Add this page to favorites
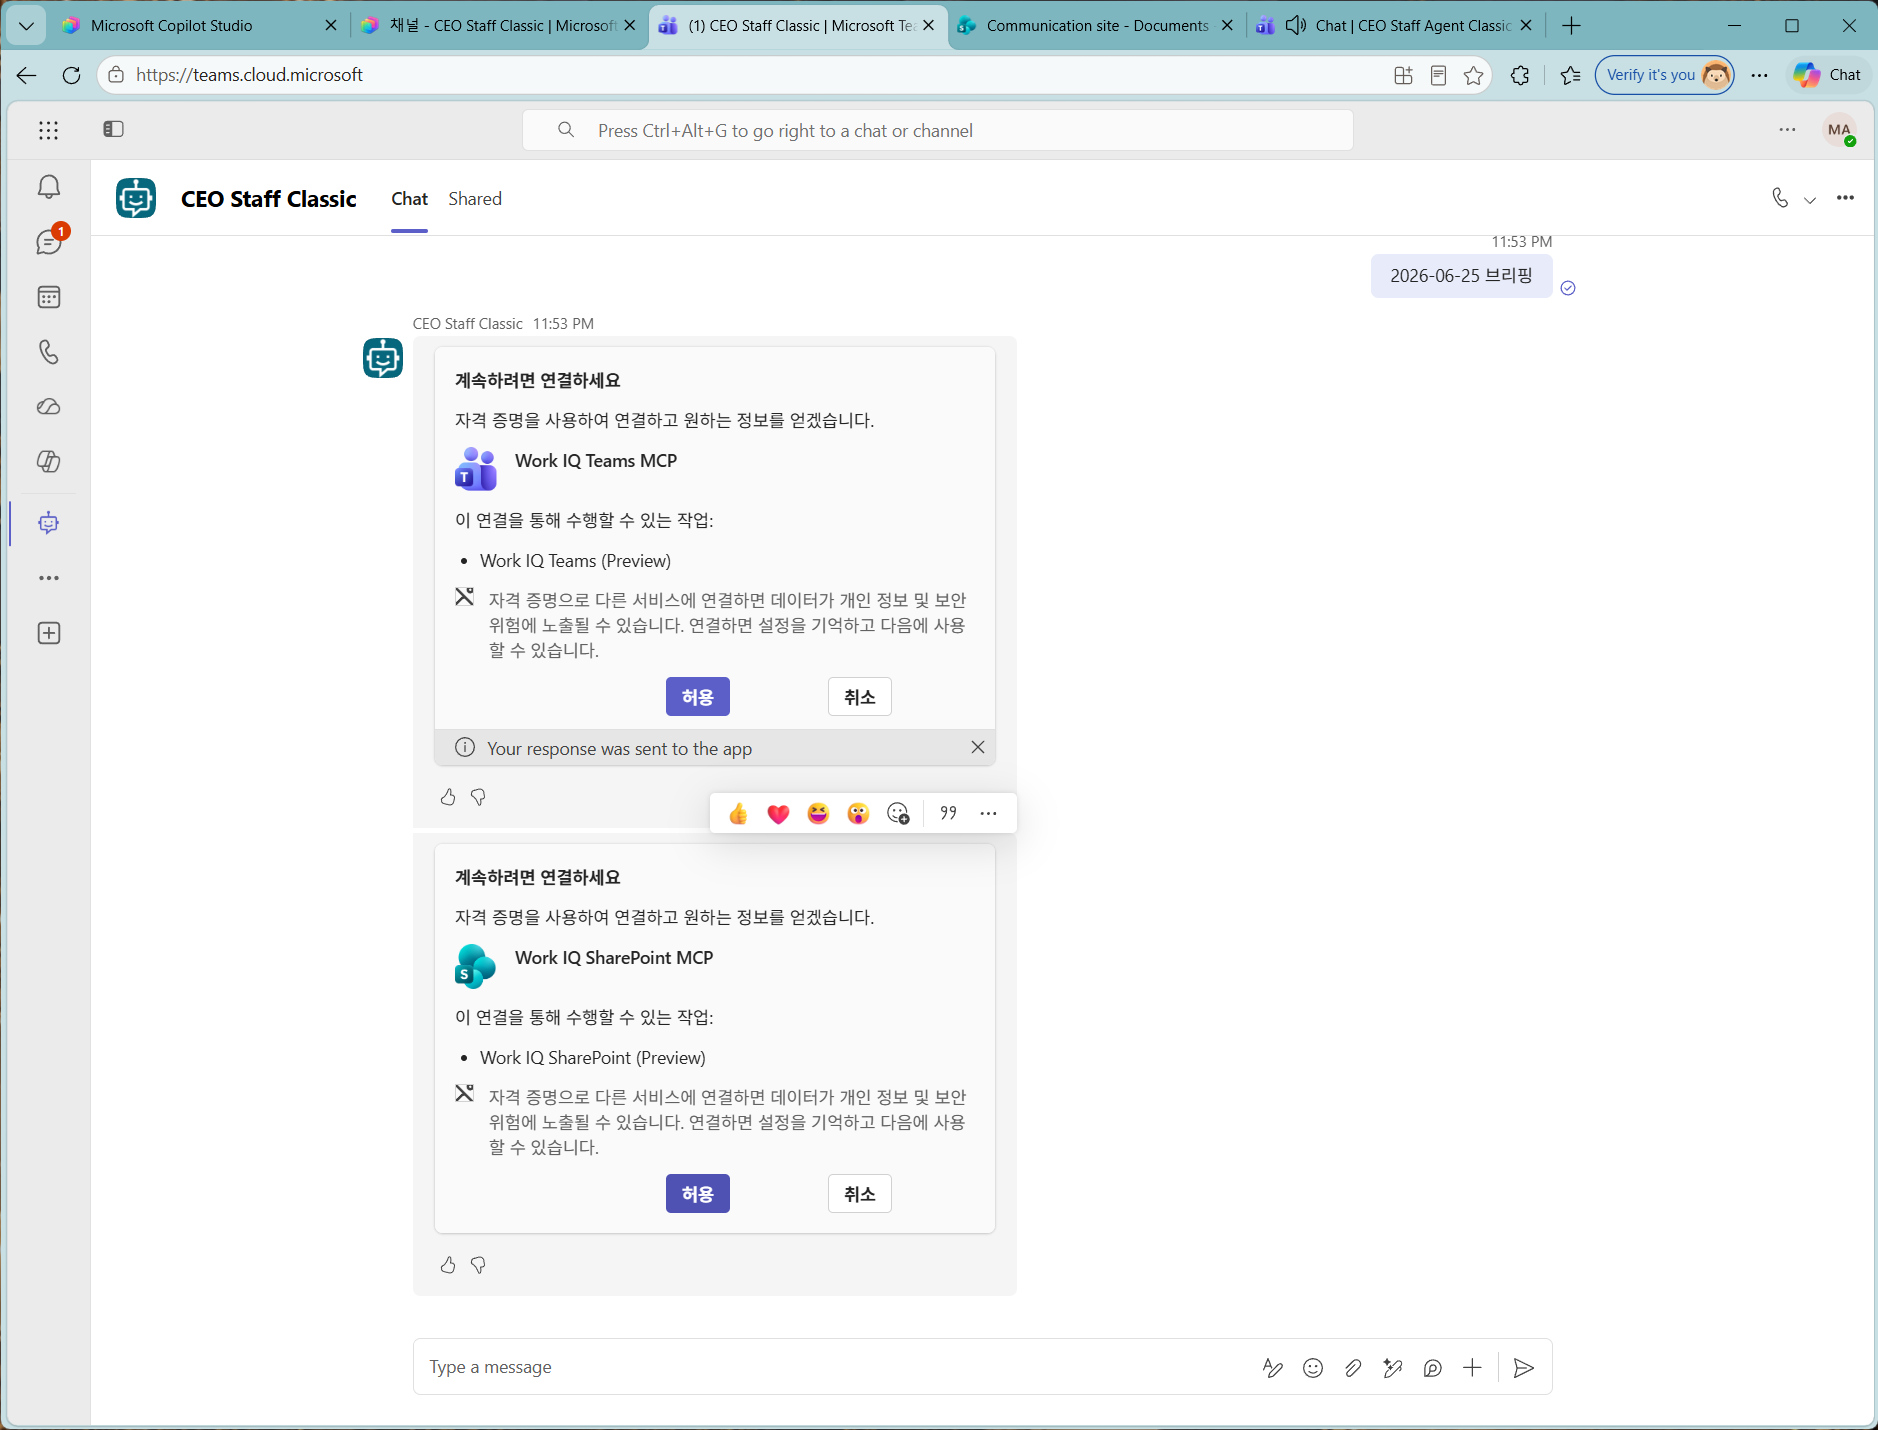This screenshot has width=1878, height=1430. [1473, 75]
